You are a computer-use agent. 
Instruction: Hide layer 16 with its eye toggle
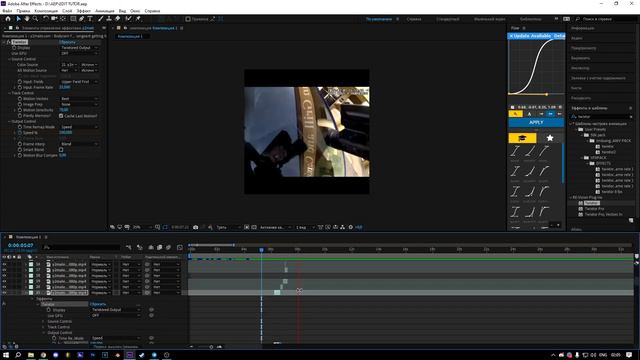point(4,264)
